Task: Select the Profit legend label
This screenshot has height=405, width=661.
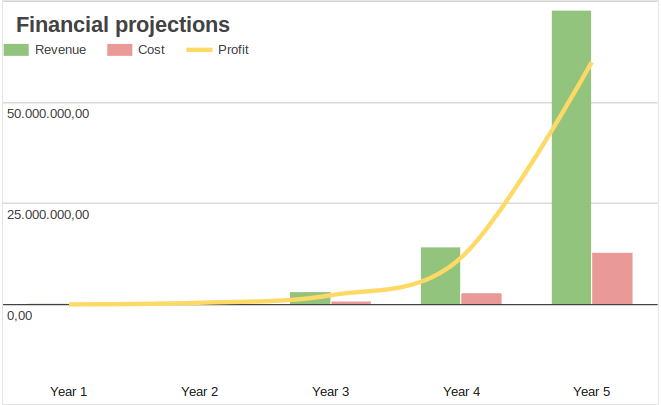Action: pos(233,50)
